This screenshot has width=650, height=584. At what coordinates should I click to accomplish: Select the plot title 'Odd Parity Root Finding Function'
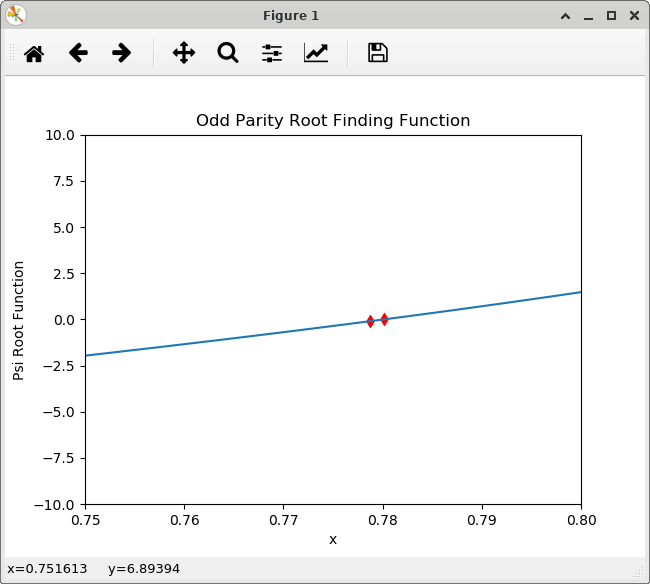pyautogui.click(x=332, y=121)
